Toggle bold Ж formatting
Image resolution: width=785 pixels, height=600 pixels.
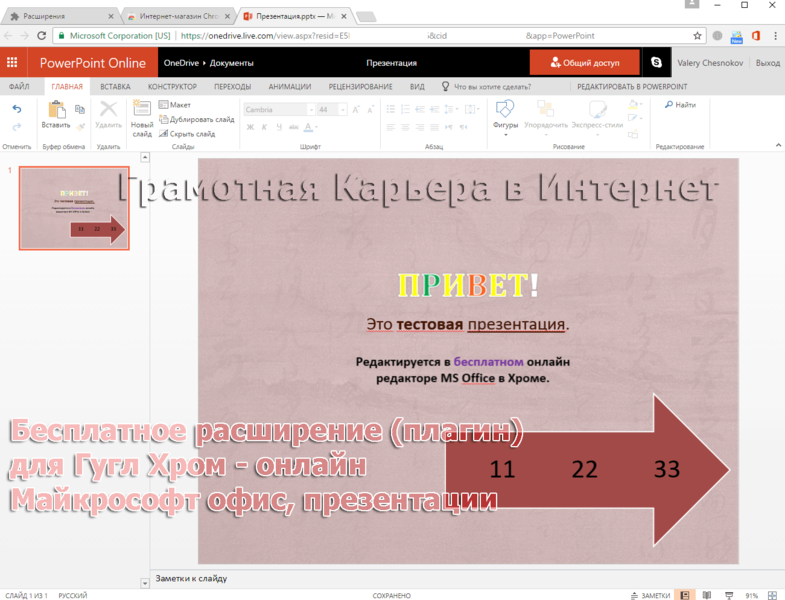point(250,127)
